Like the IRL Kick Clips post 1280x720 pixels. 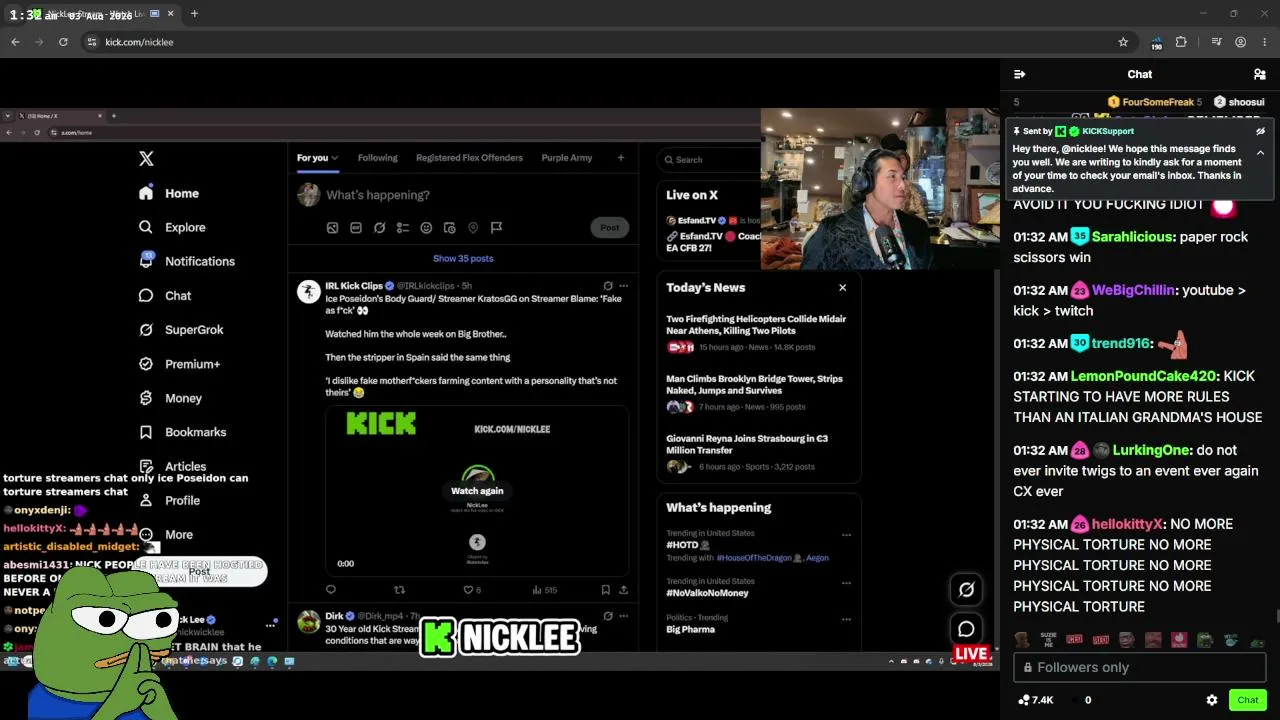[x=471, y=590]
